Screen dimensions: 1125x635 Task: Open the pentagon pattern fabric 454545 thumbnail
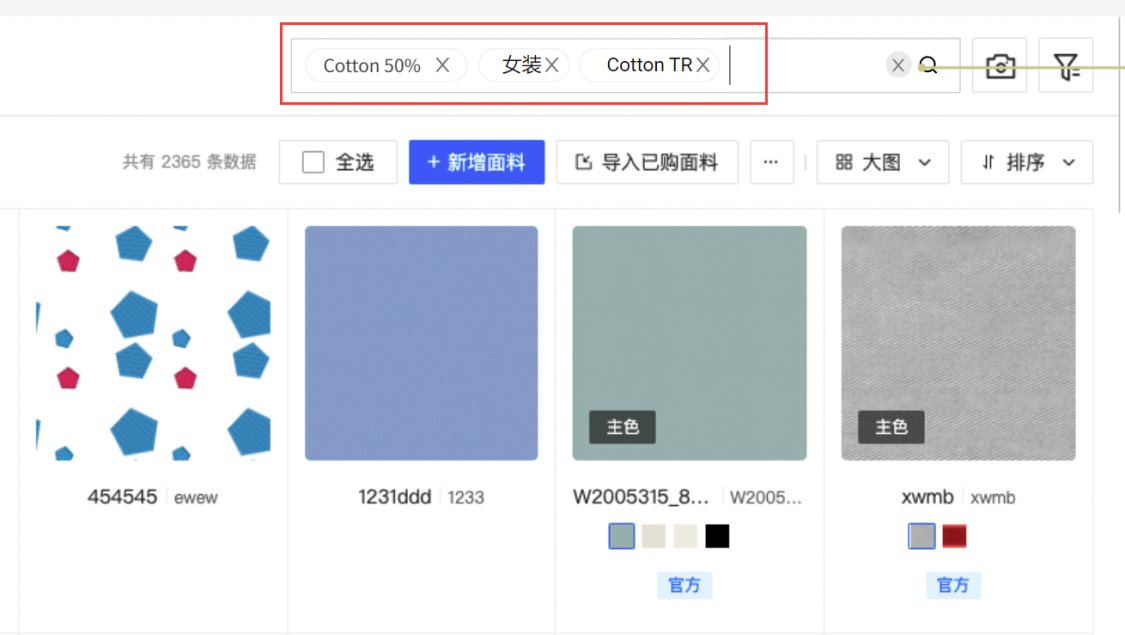[153, 343]
